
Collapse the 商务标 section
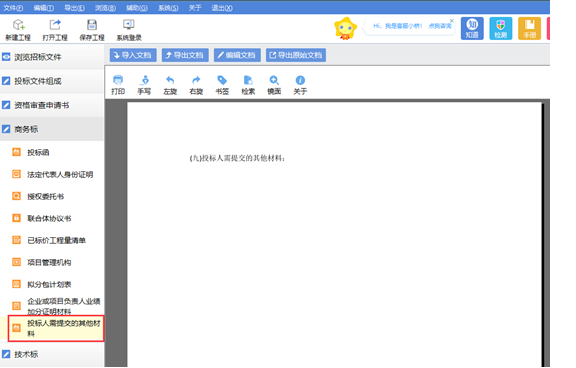click(x=52, y=129)
